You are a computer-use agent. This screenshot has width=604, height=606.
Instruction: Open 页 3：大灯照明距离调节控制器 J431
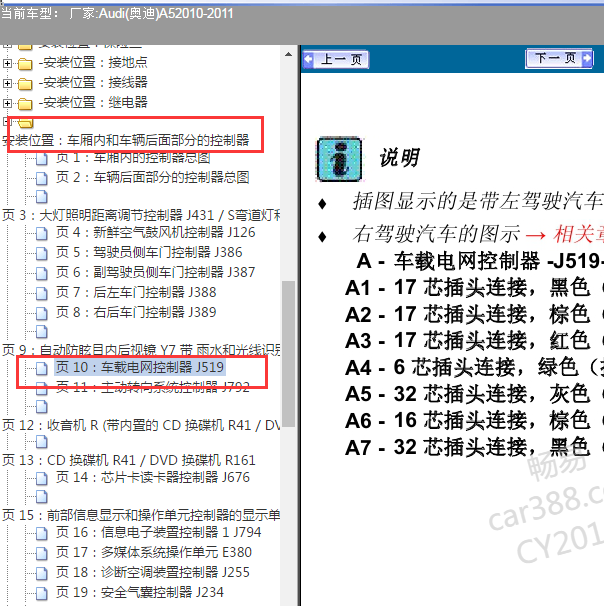click(x=141, y=214)
